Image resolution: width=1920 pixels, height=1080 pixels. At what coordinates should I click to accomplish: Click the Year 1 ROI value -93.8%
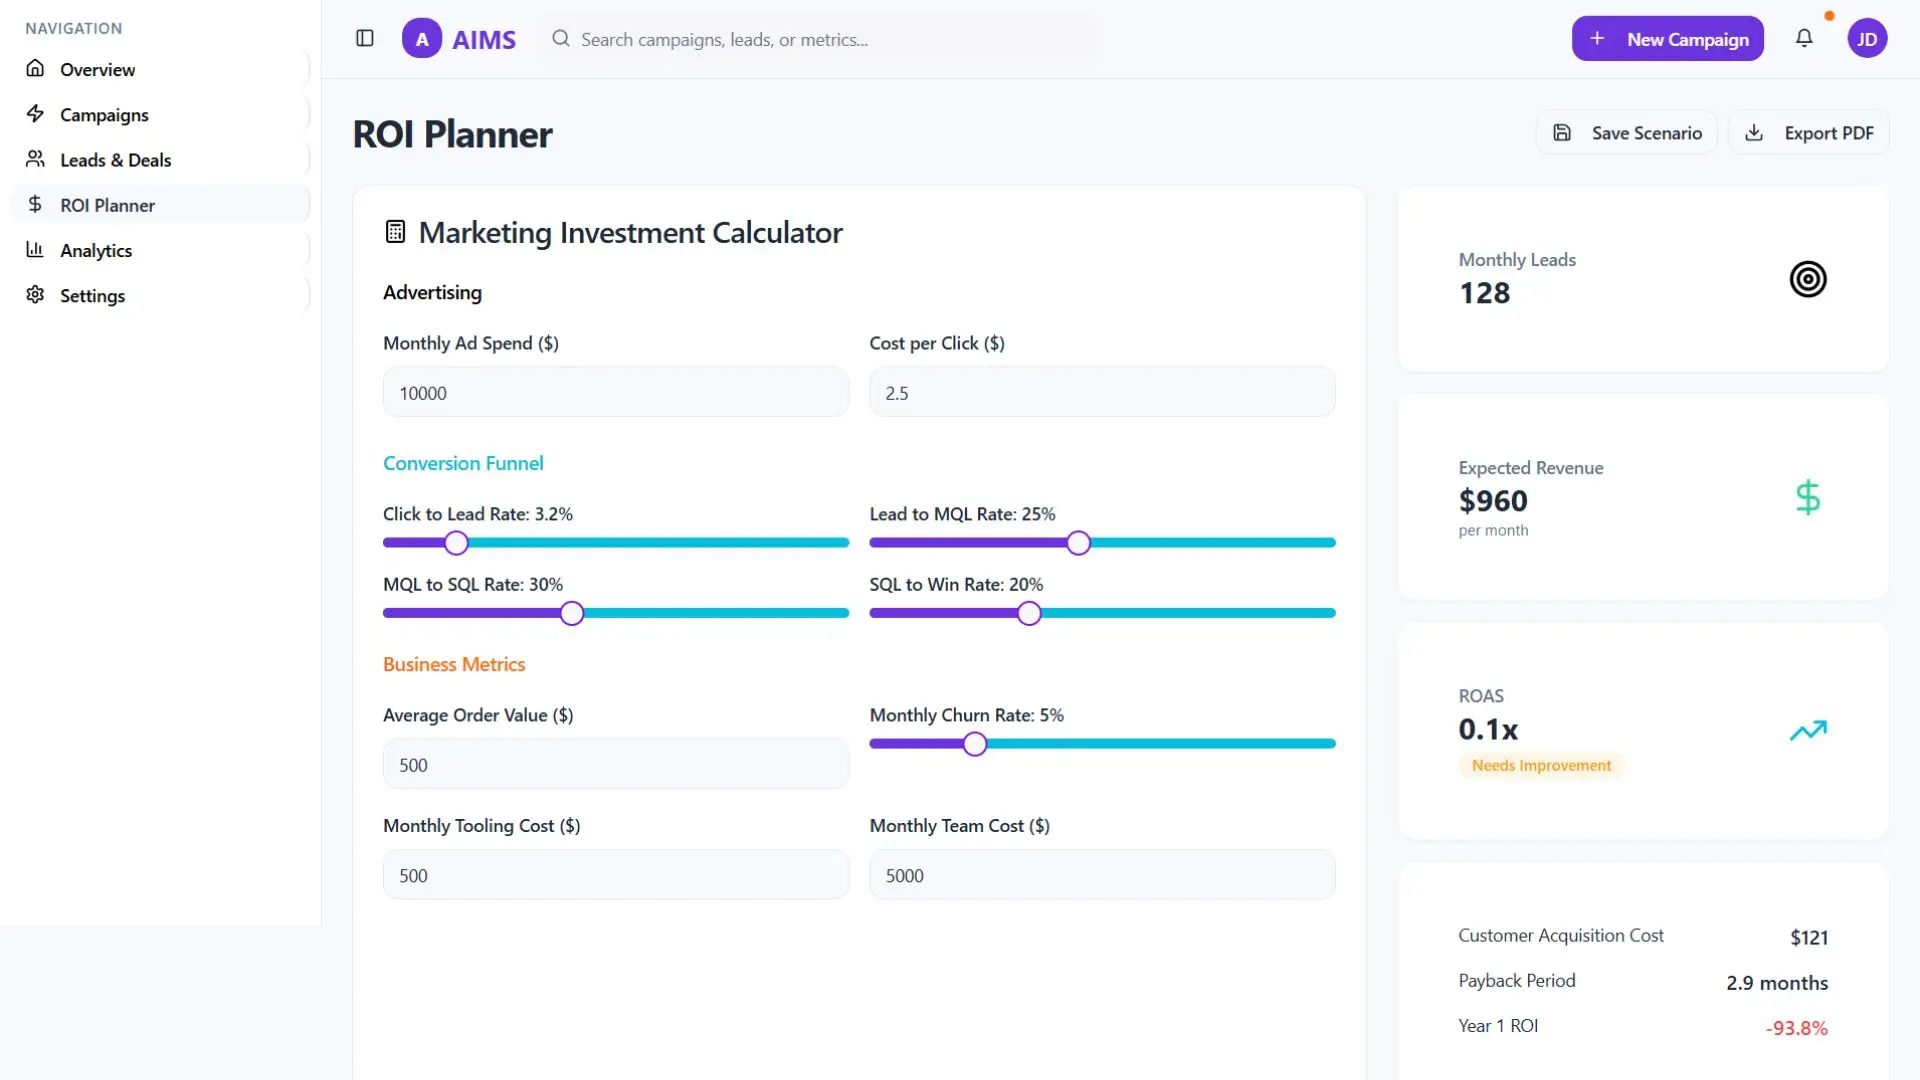point(1796,1028)
